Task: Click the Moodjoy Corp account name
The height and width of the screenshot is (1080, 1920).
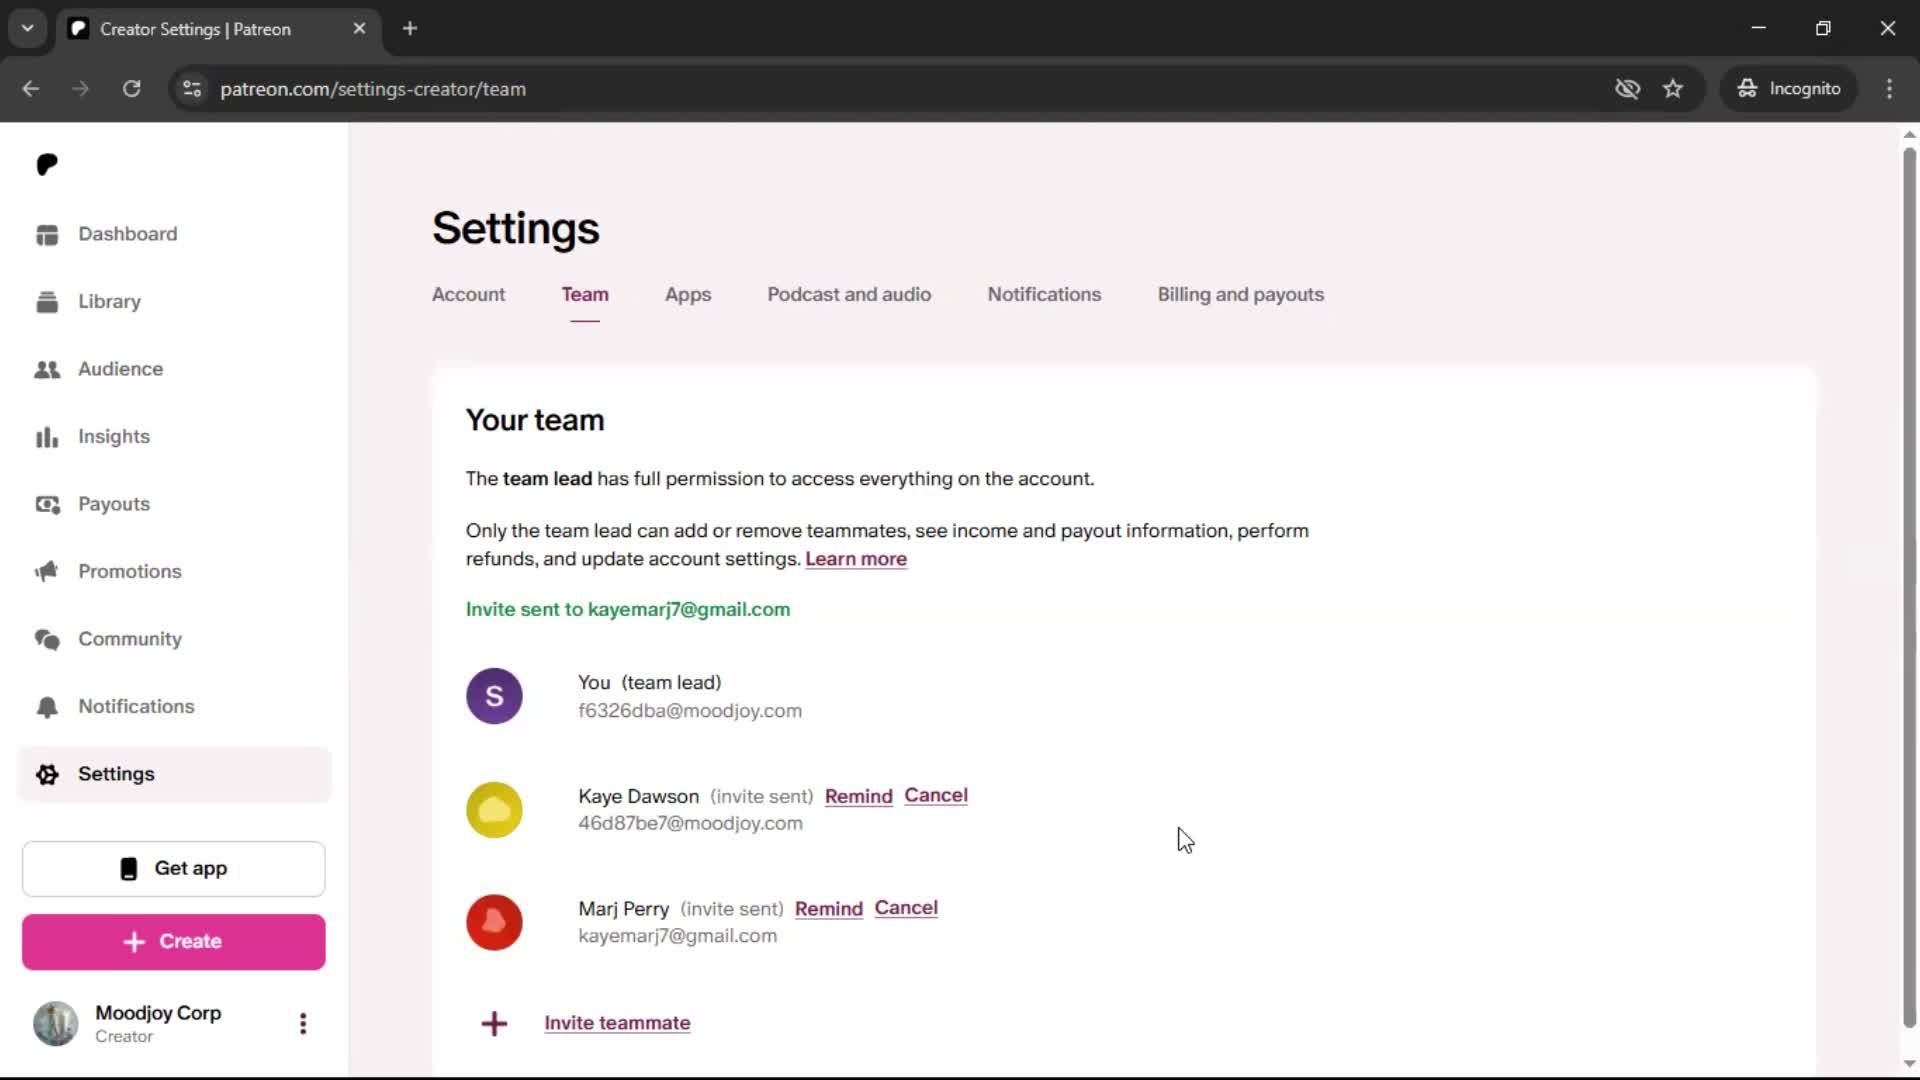Action: (158, 1013)
